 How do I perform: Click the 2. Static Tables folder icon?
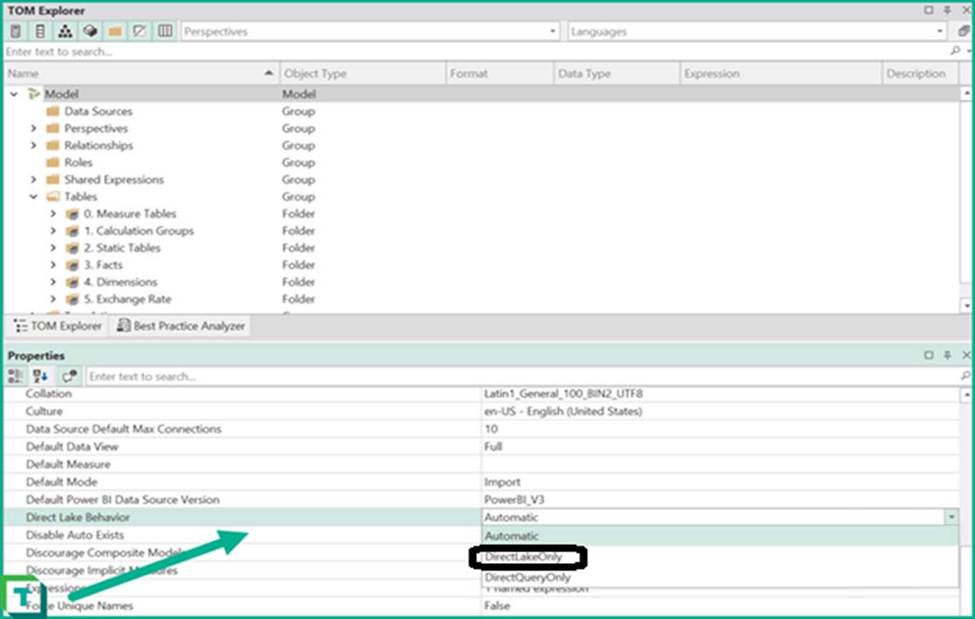[x=73, y=248]
